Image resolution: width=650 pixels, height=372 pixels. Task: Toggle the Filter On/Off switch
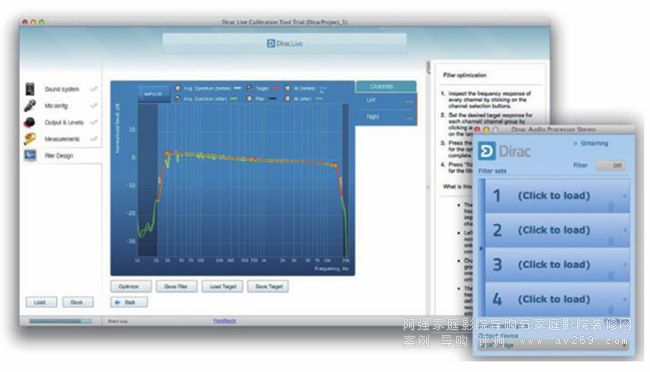(611, 165)
